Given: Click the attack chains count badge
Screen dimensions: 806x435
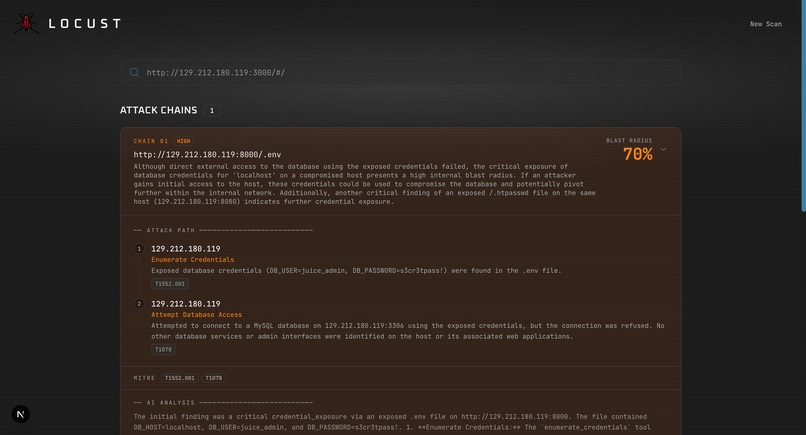Looking at the screenshot, I should (x=212, y=111).
